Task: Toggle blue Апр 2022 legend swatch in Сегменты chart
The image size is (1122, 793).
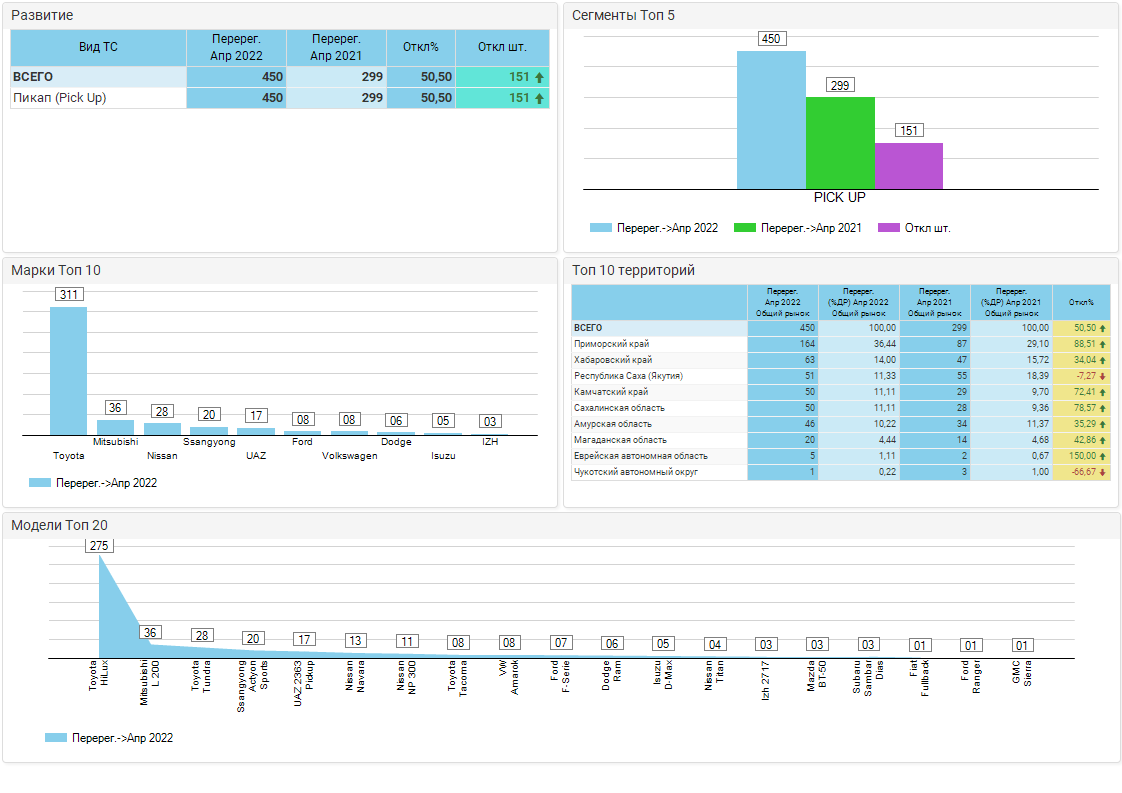Action: [x=600, y=228]
